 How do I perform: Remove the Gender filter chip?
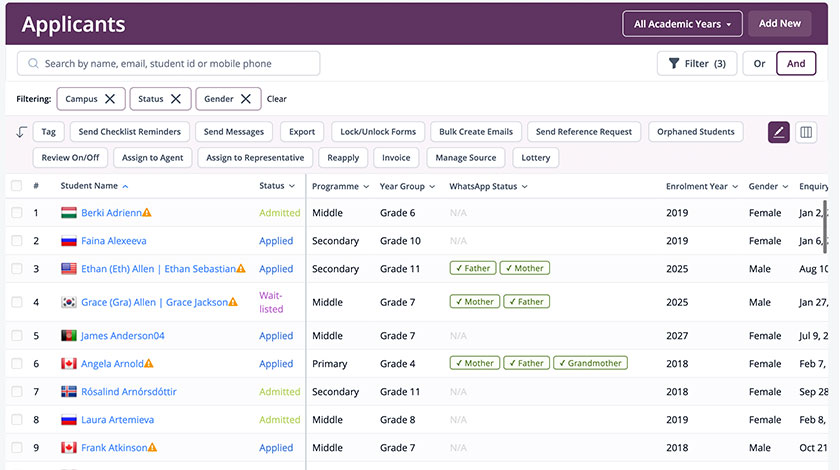click(245, 99)
